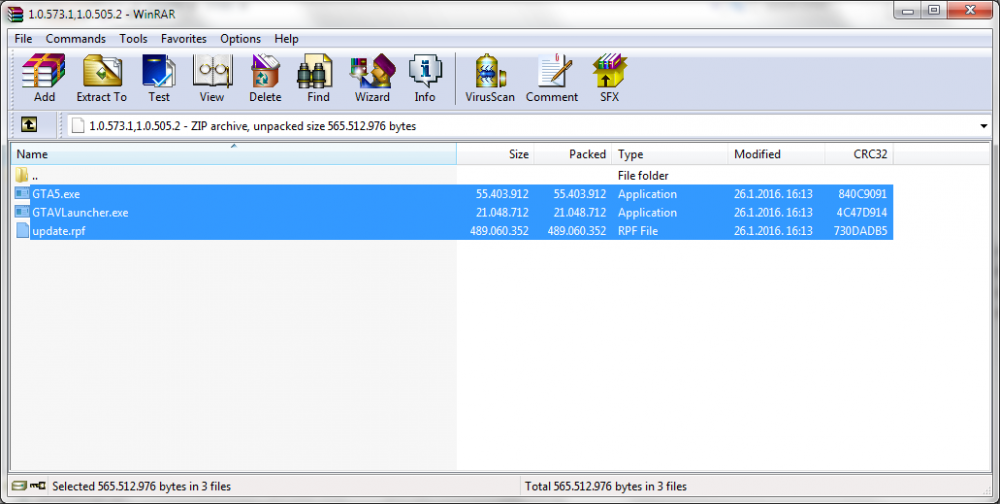Open the Comment tool
The height and width of the screenshot is (504, 1000).
tap(552, 78)
